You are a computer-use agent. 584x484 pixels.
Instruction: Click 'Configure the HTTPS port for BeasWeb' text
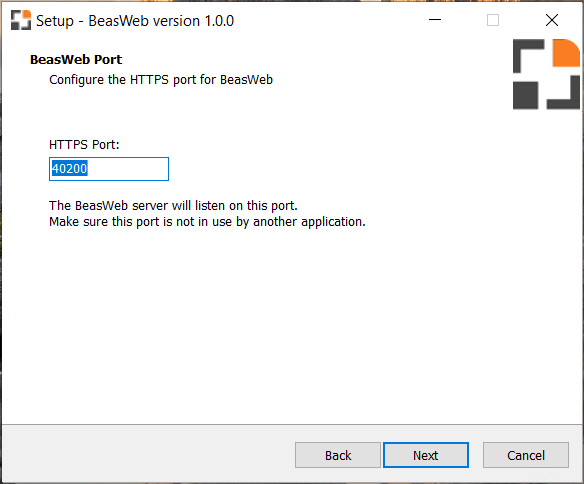[161, 80]
